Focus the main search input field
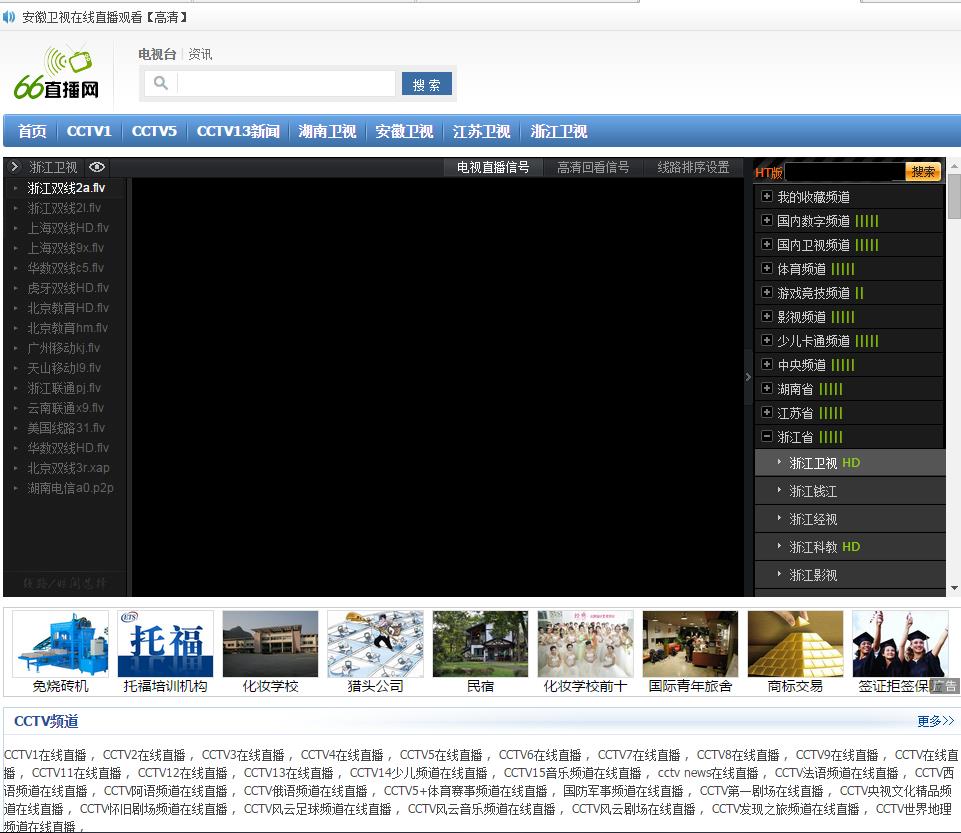Viewport: 961px width, 833px height. click(x=286, y=83)
